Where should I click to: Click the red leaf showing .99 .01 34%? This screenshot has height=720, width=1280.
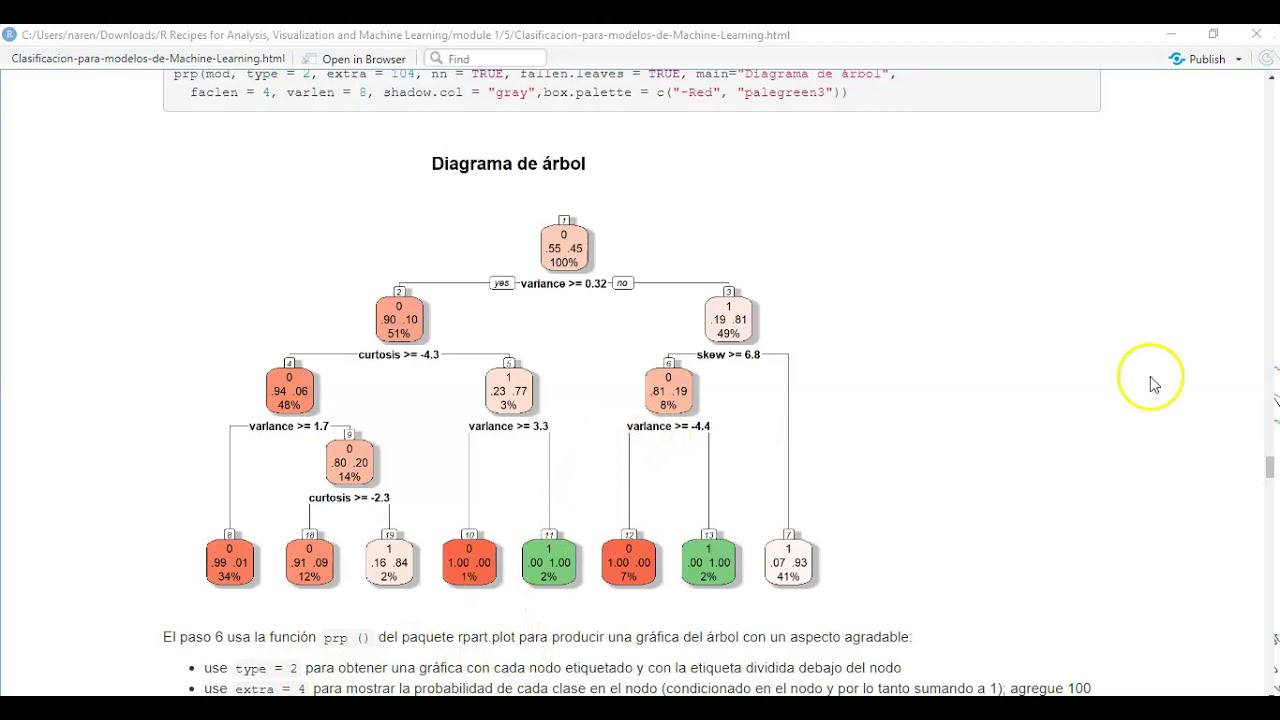(x=229, y=563)
